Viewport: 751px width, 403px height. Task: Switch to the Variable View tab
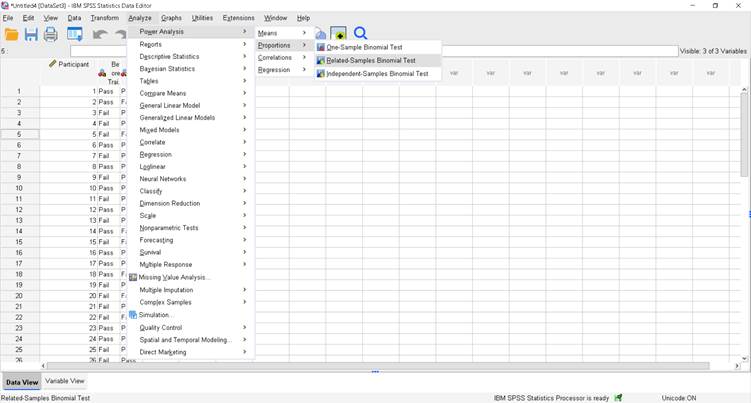click(65, 381)
